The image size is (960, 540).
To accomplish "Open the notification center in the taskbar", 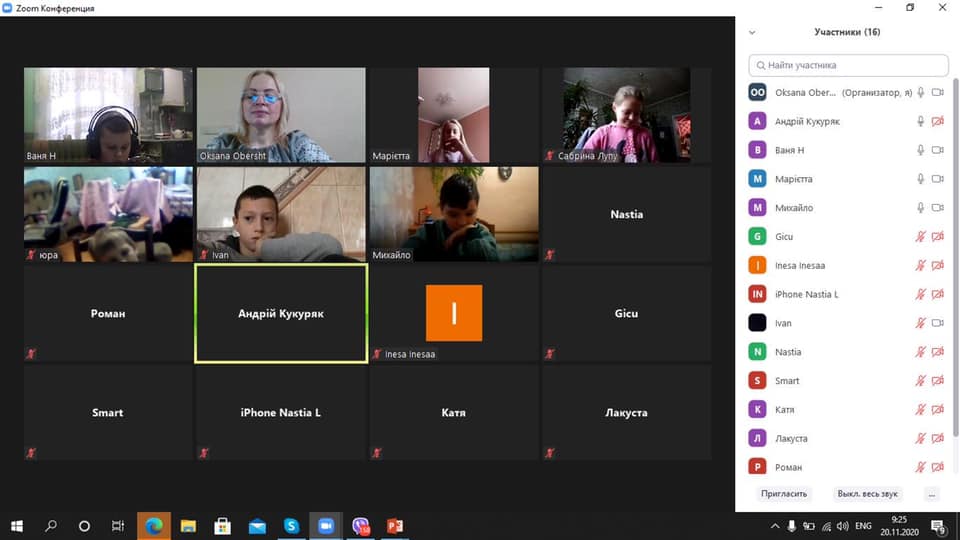I will click(939, 526).
